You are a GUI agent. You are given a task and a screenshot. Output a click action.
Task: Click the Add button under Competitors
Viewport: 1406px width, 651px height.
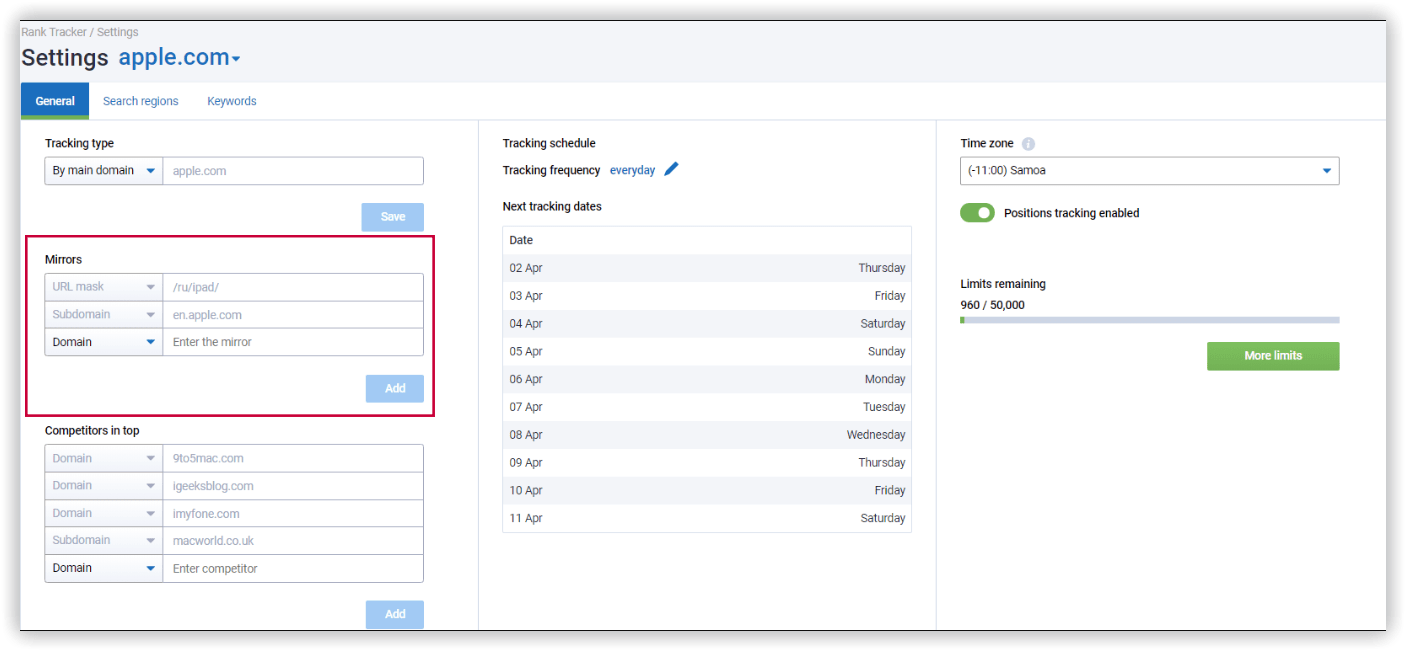click(395, 614)
